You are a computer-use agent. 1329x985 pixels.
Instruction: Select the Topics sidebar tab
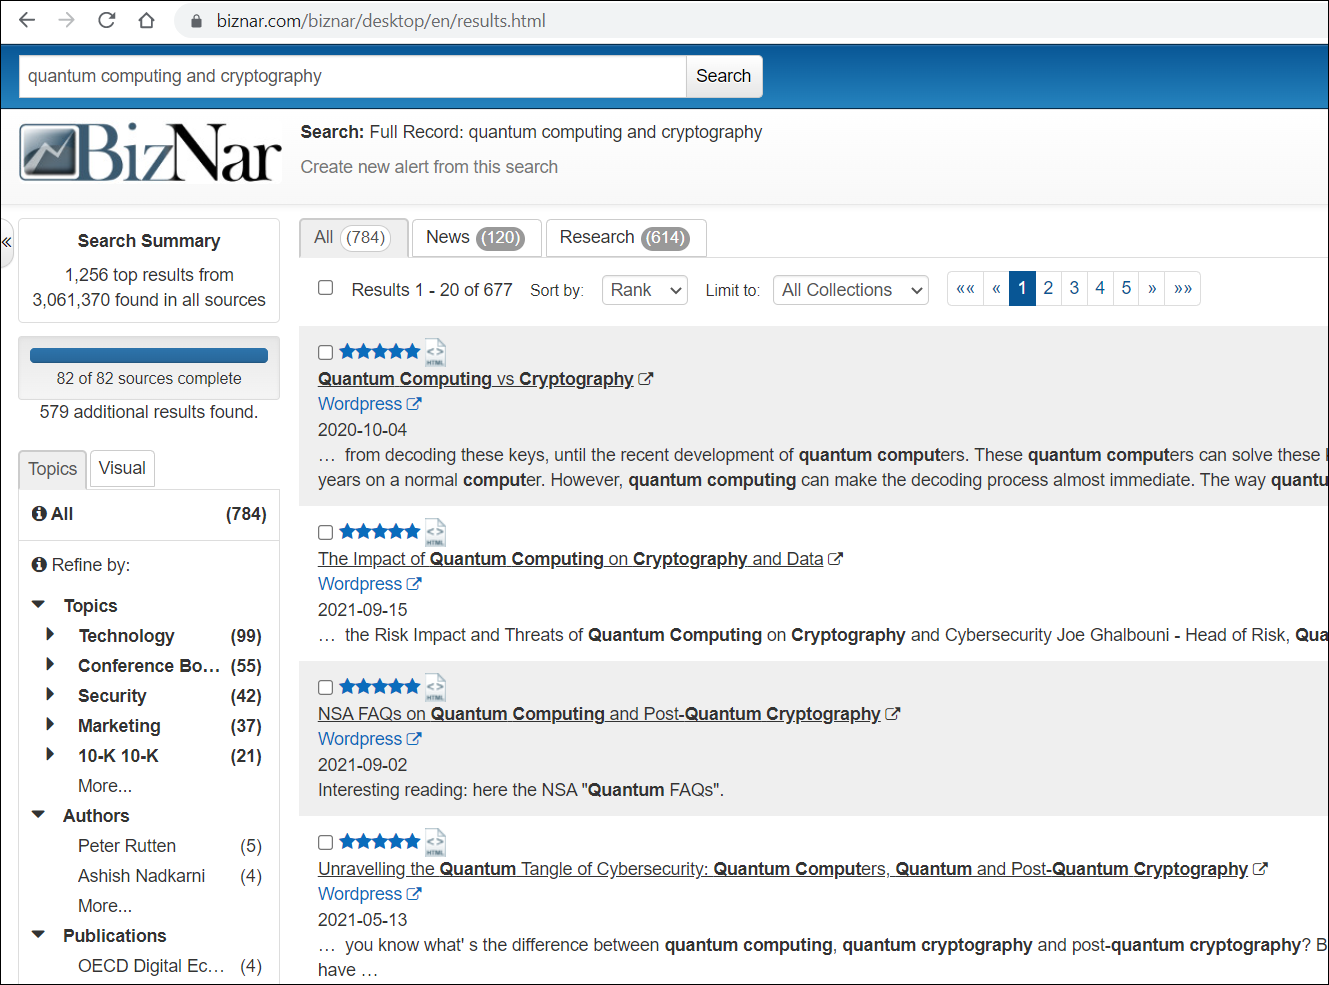(53, 469)
